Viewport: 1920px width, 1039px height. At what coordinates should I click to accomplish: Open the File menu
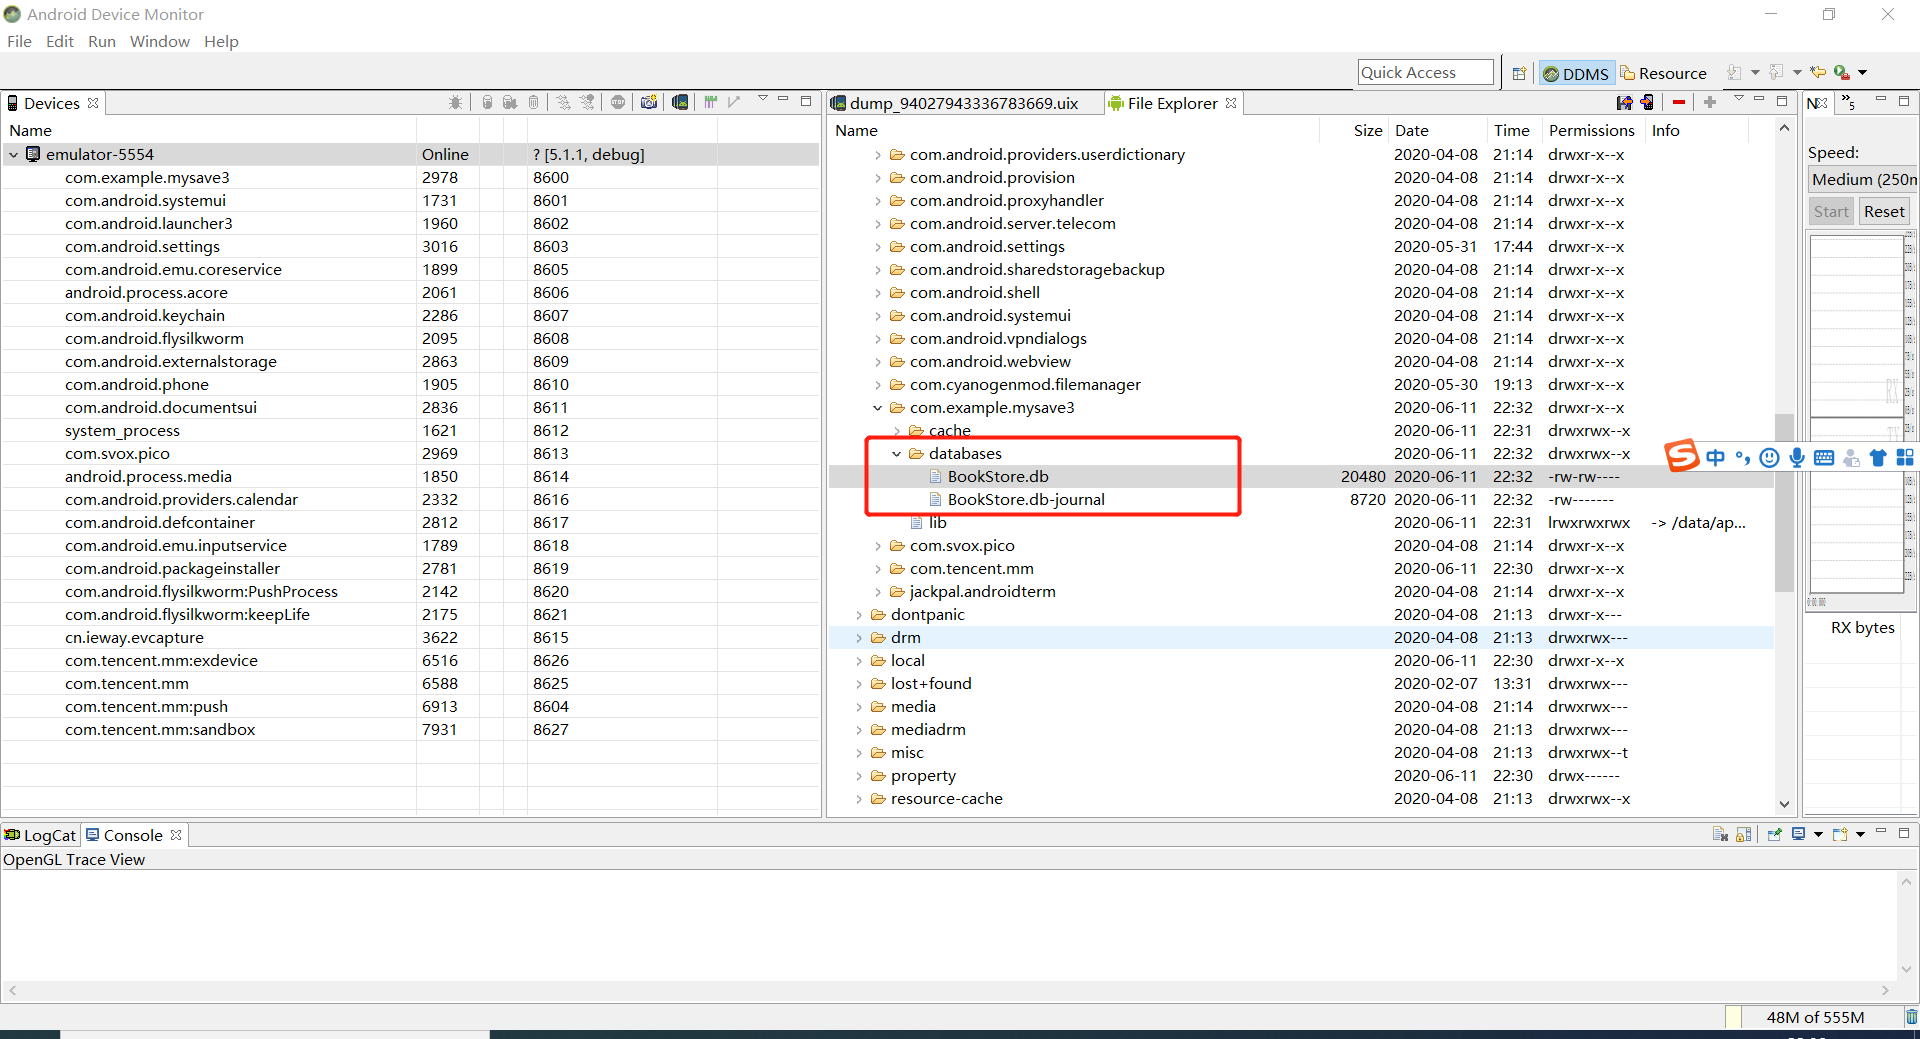pyautogui.click(x=19, y=41)
